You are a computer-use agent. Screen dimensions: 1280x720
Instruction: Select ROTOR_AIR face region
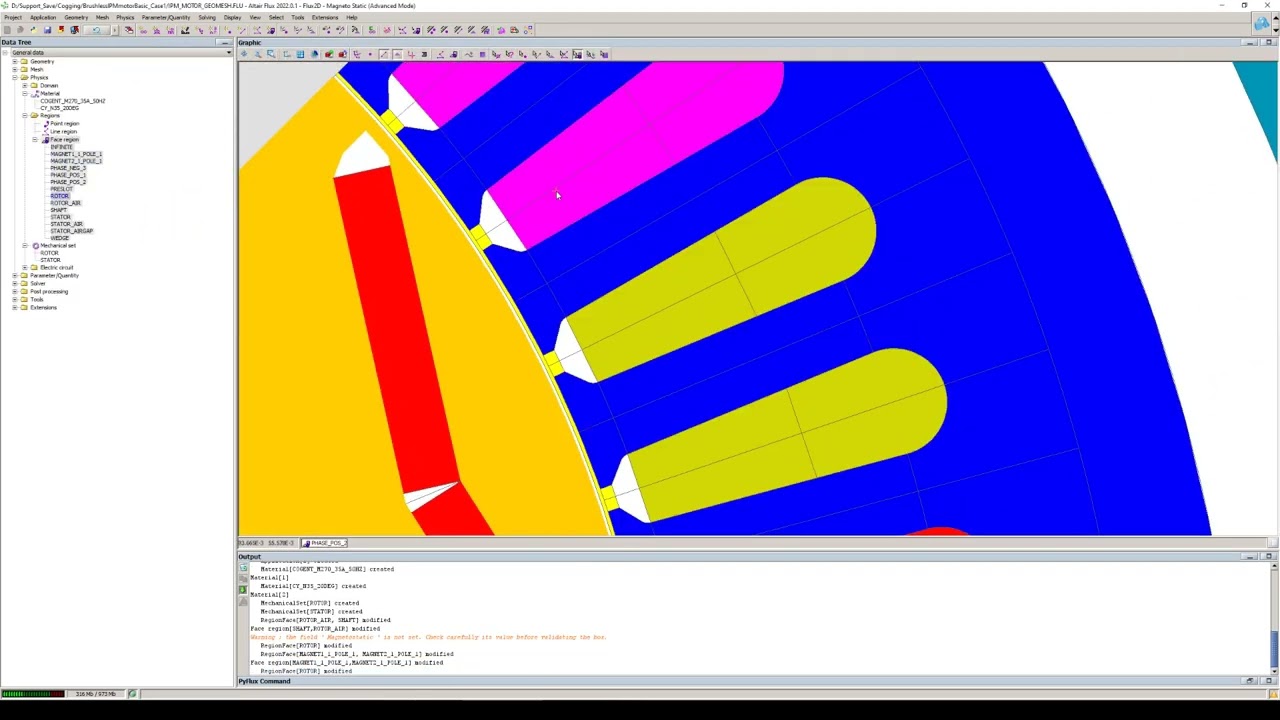coord(65,203)
